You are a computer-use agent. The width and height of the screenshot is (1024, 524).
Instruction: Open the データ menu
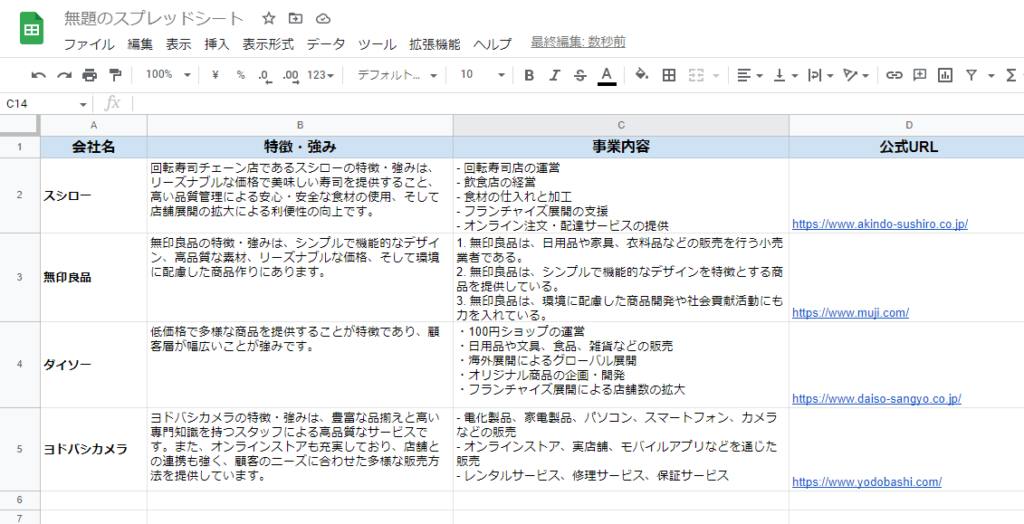pos(326,44)
